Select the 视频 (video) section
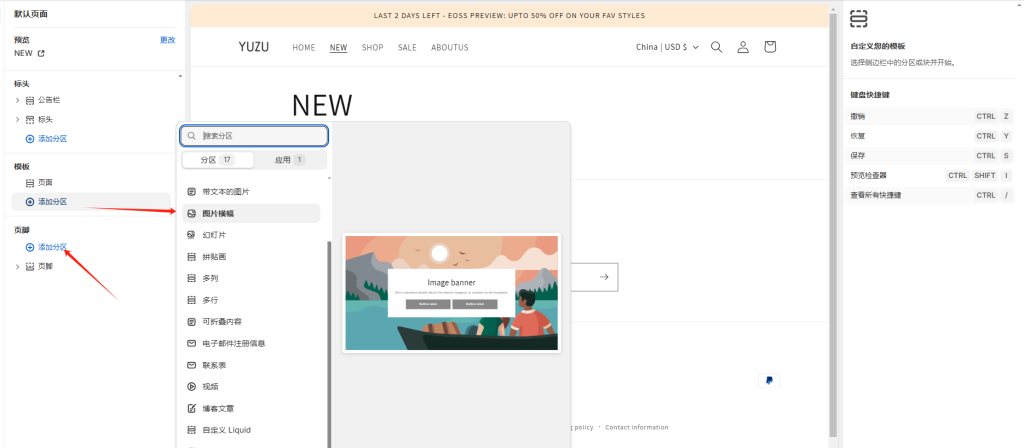 pyautogui.click(x=211, y=386)
